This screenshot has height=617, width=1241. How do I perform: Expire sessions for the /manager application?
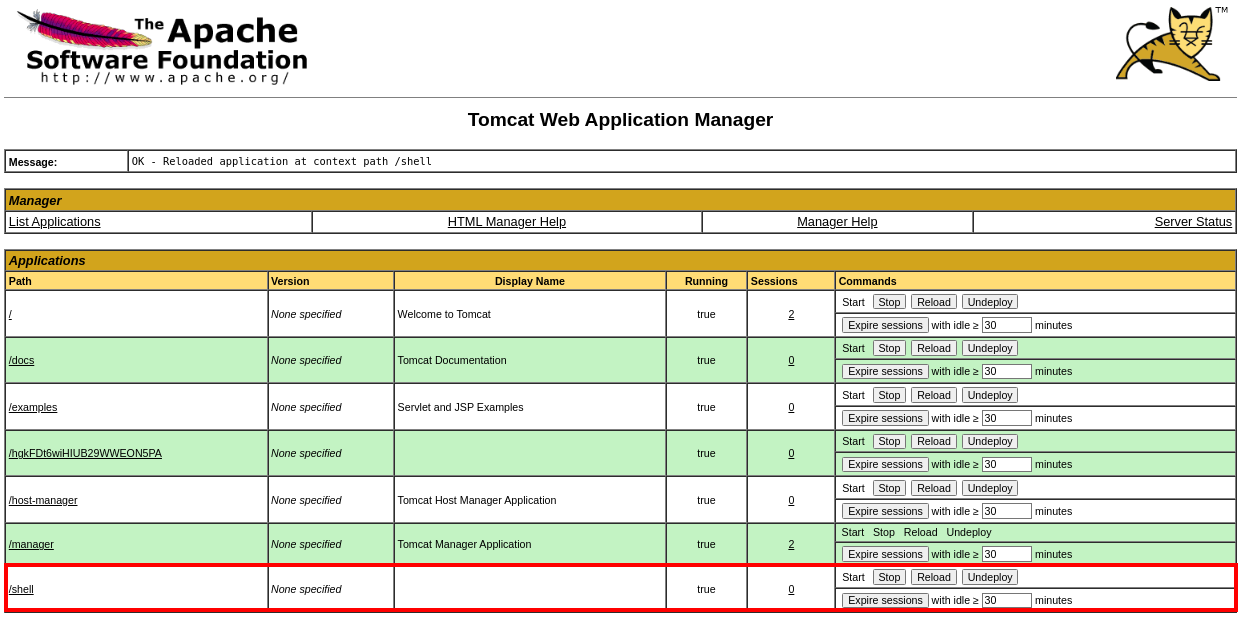[885, 554]
